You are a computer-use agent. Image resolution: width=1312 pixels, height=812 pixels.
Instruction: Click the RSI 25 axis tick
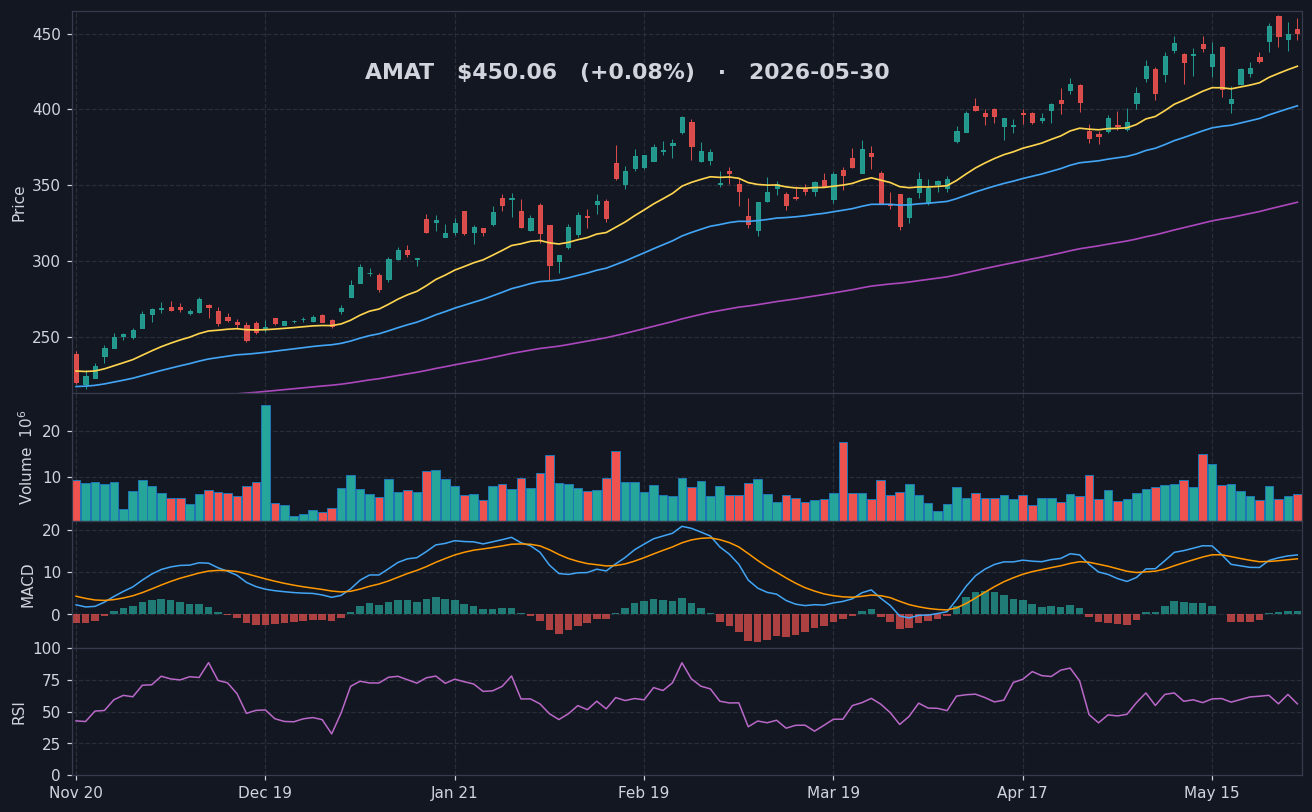point(52,744)
